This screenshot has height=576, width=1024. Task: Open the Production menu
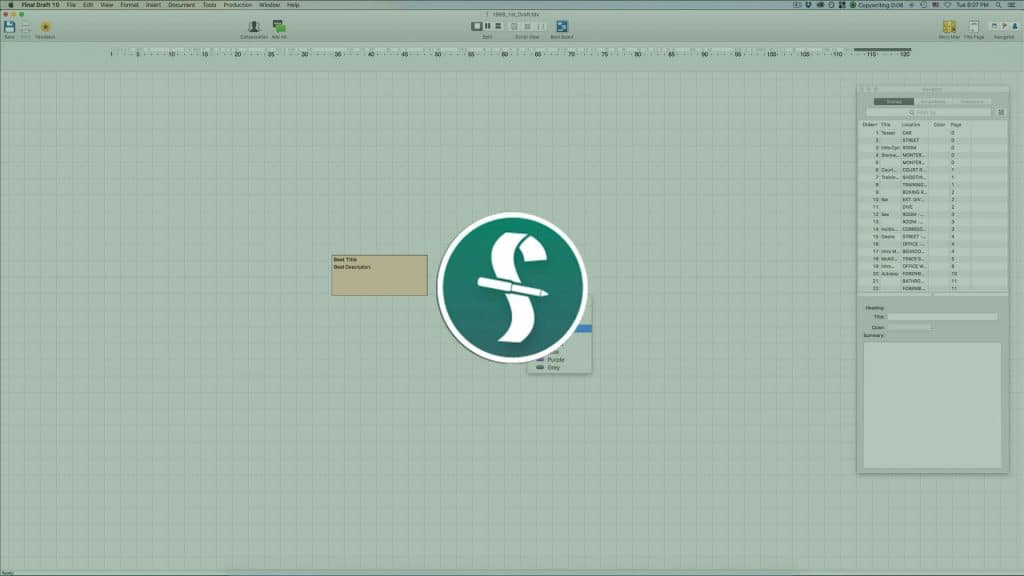pyautogui.click(x=238, y=5)
